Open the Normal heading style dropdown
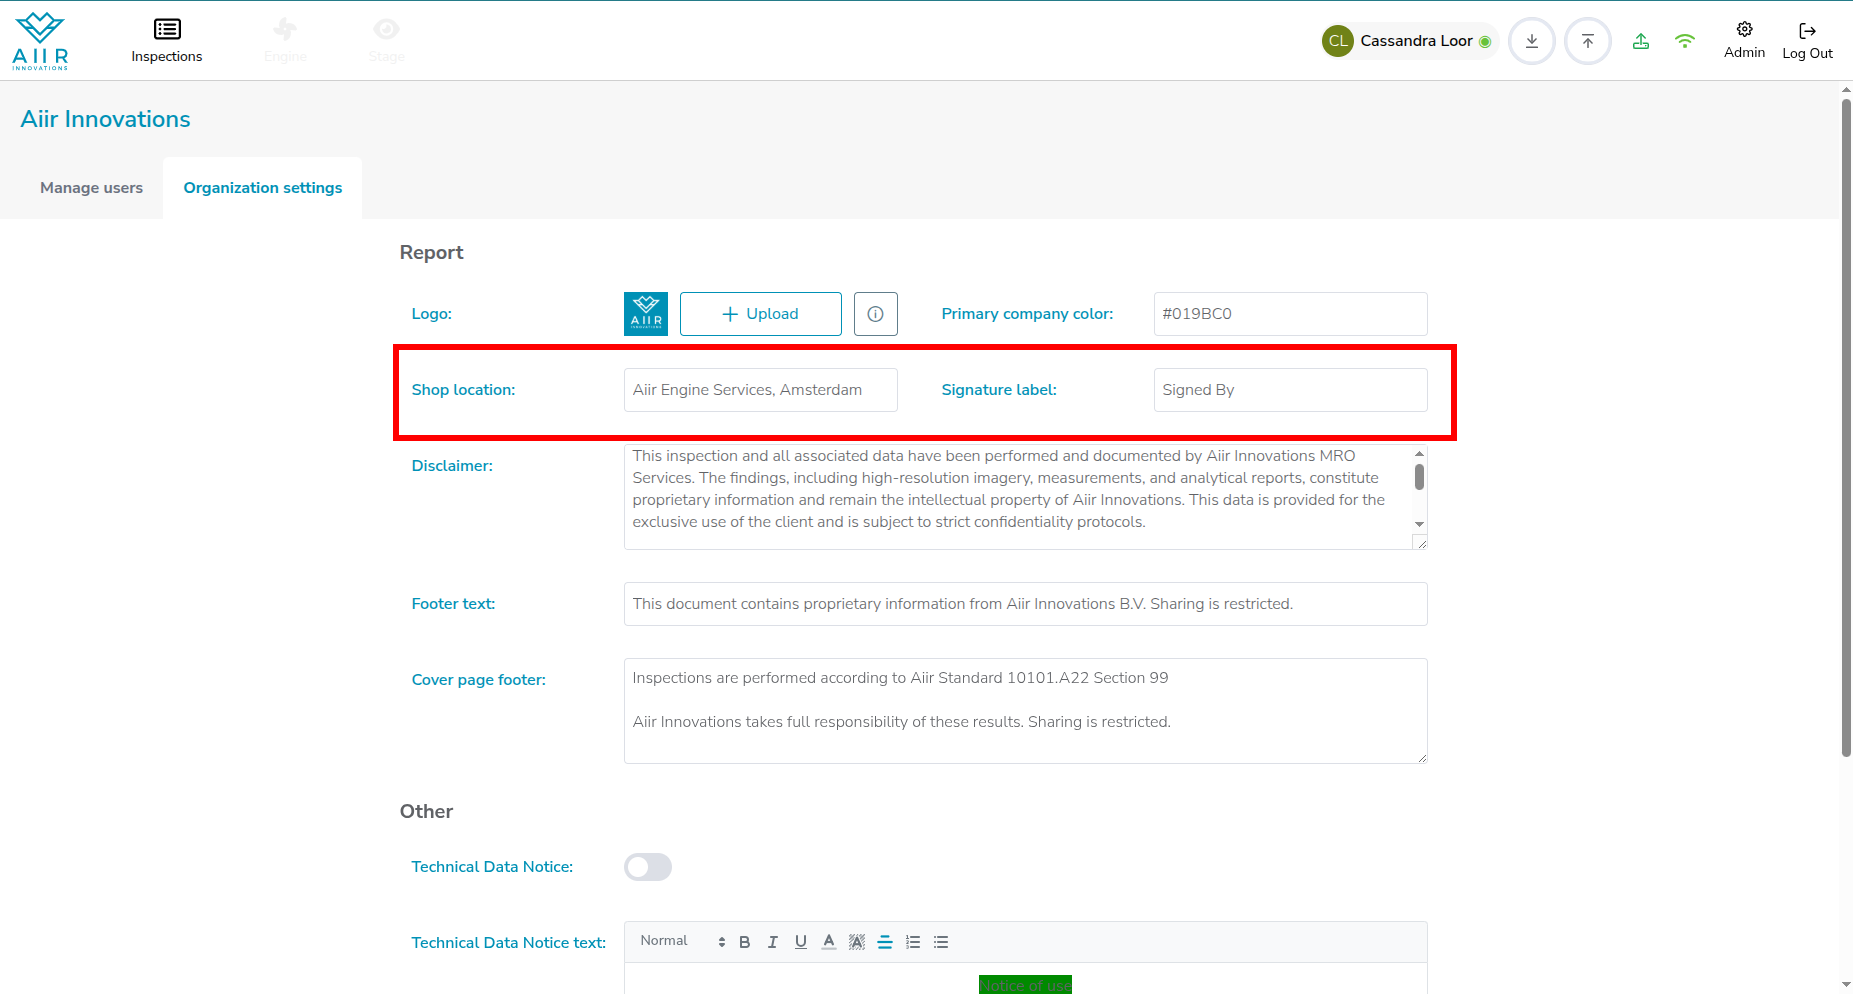Viewport: 1853px width, 994px height. (x=683, y=942)
